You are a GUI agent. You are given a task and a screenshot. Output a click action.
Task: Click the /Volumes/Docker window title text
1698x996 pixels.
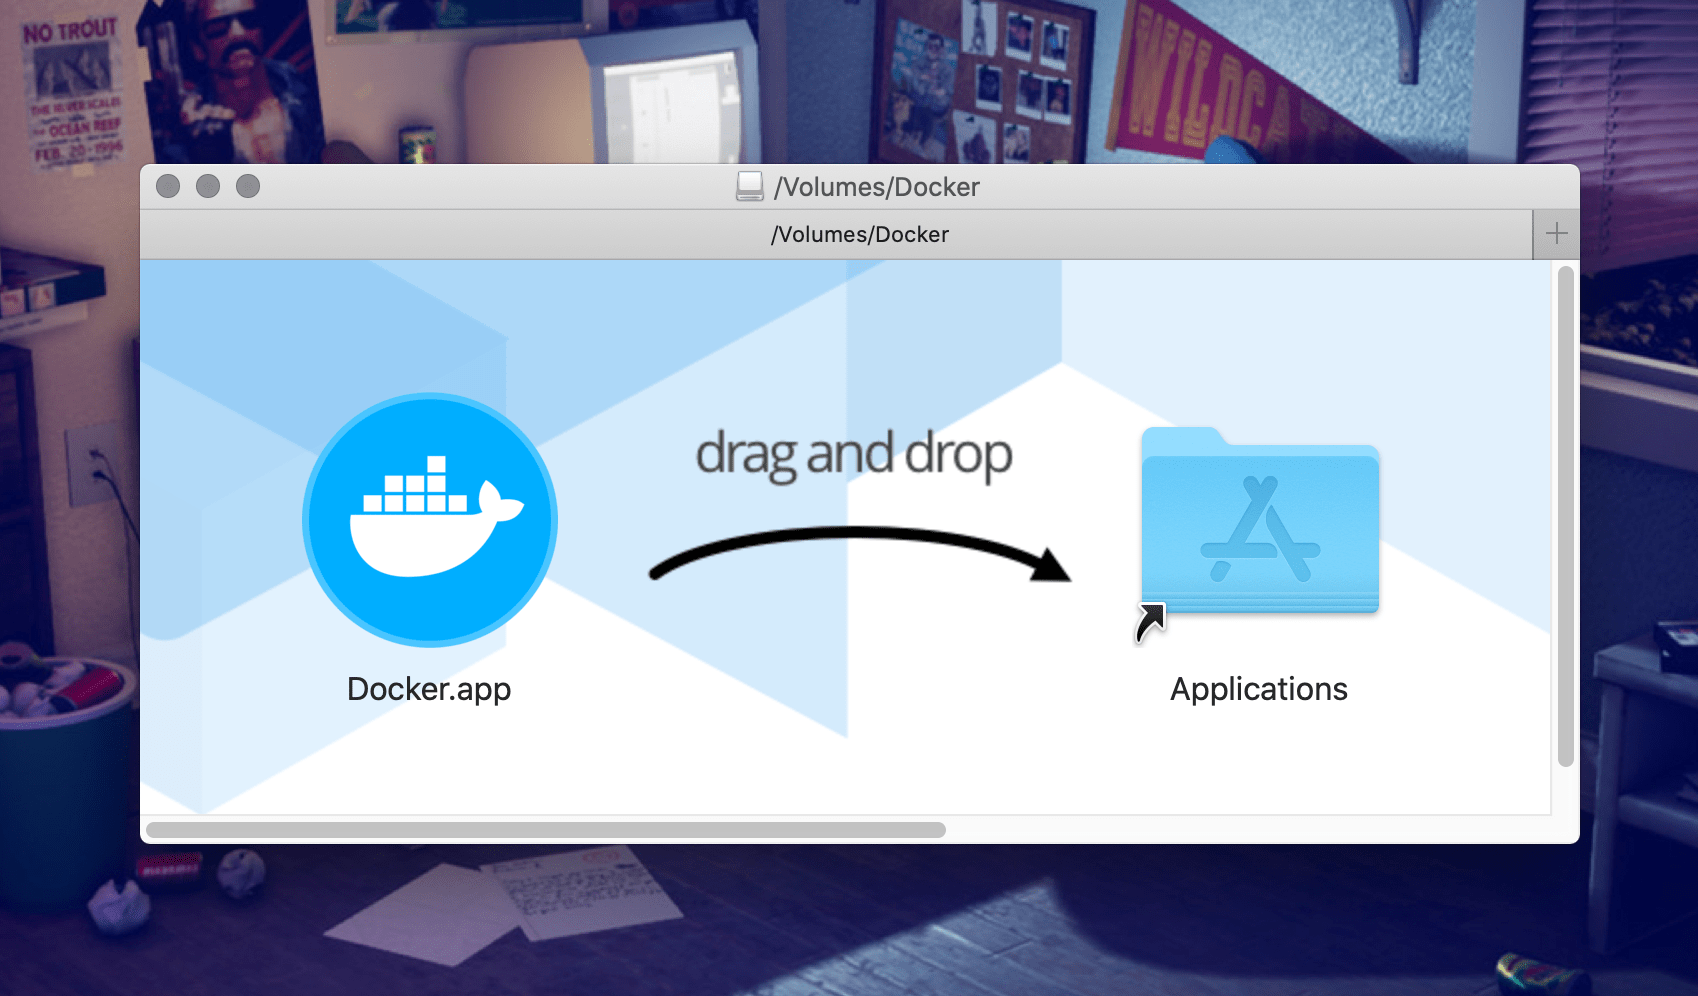(877, 187)
